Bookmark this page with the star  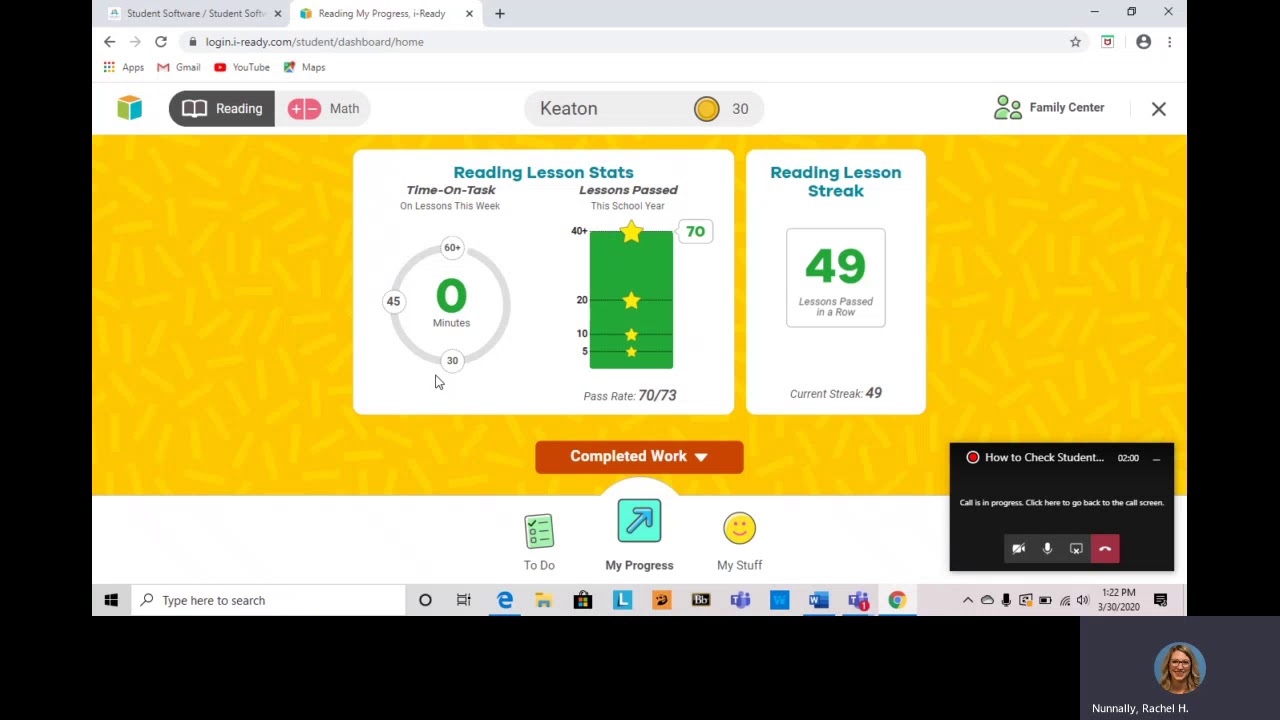pyautogui.click(x=1076, y=42)
